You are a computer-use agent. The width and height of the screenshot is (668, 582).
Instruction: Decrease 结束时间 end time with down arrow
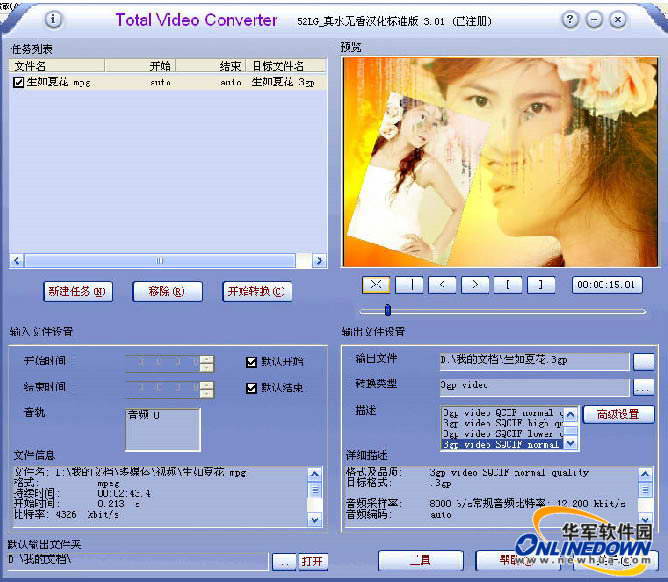pyautogui.click(x=207, y=393)
